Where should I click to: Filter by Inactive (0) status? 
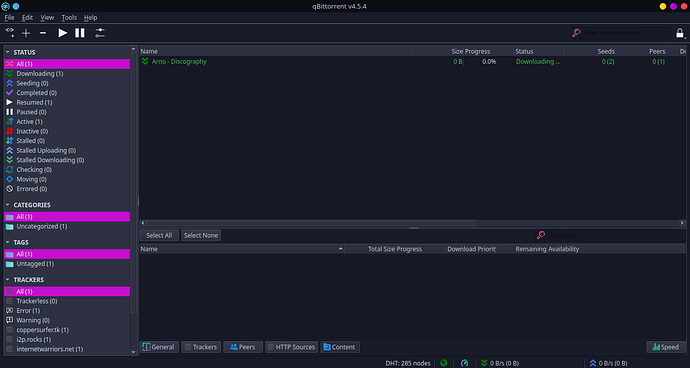click(67, 131)
